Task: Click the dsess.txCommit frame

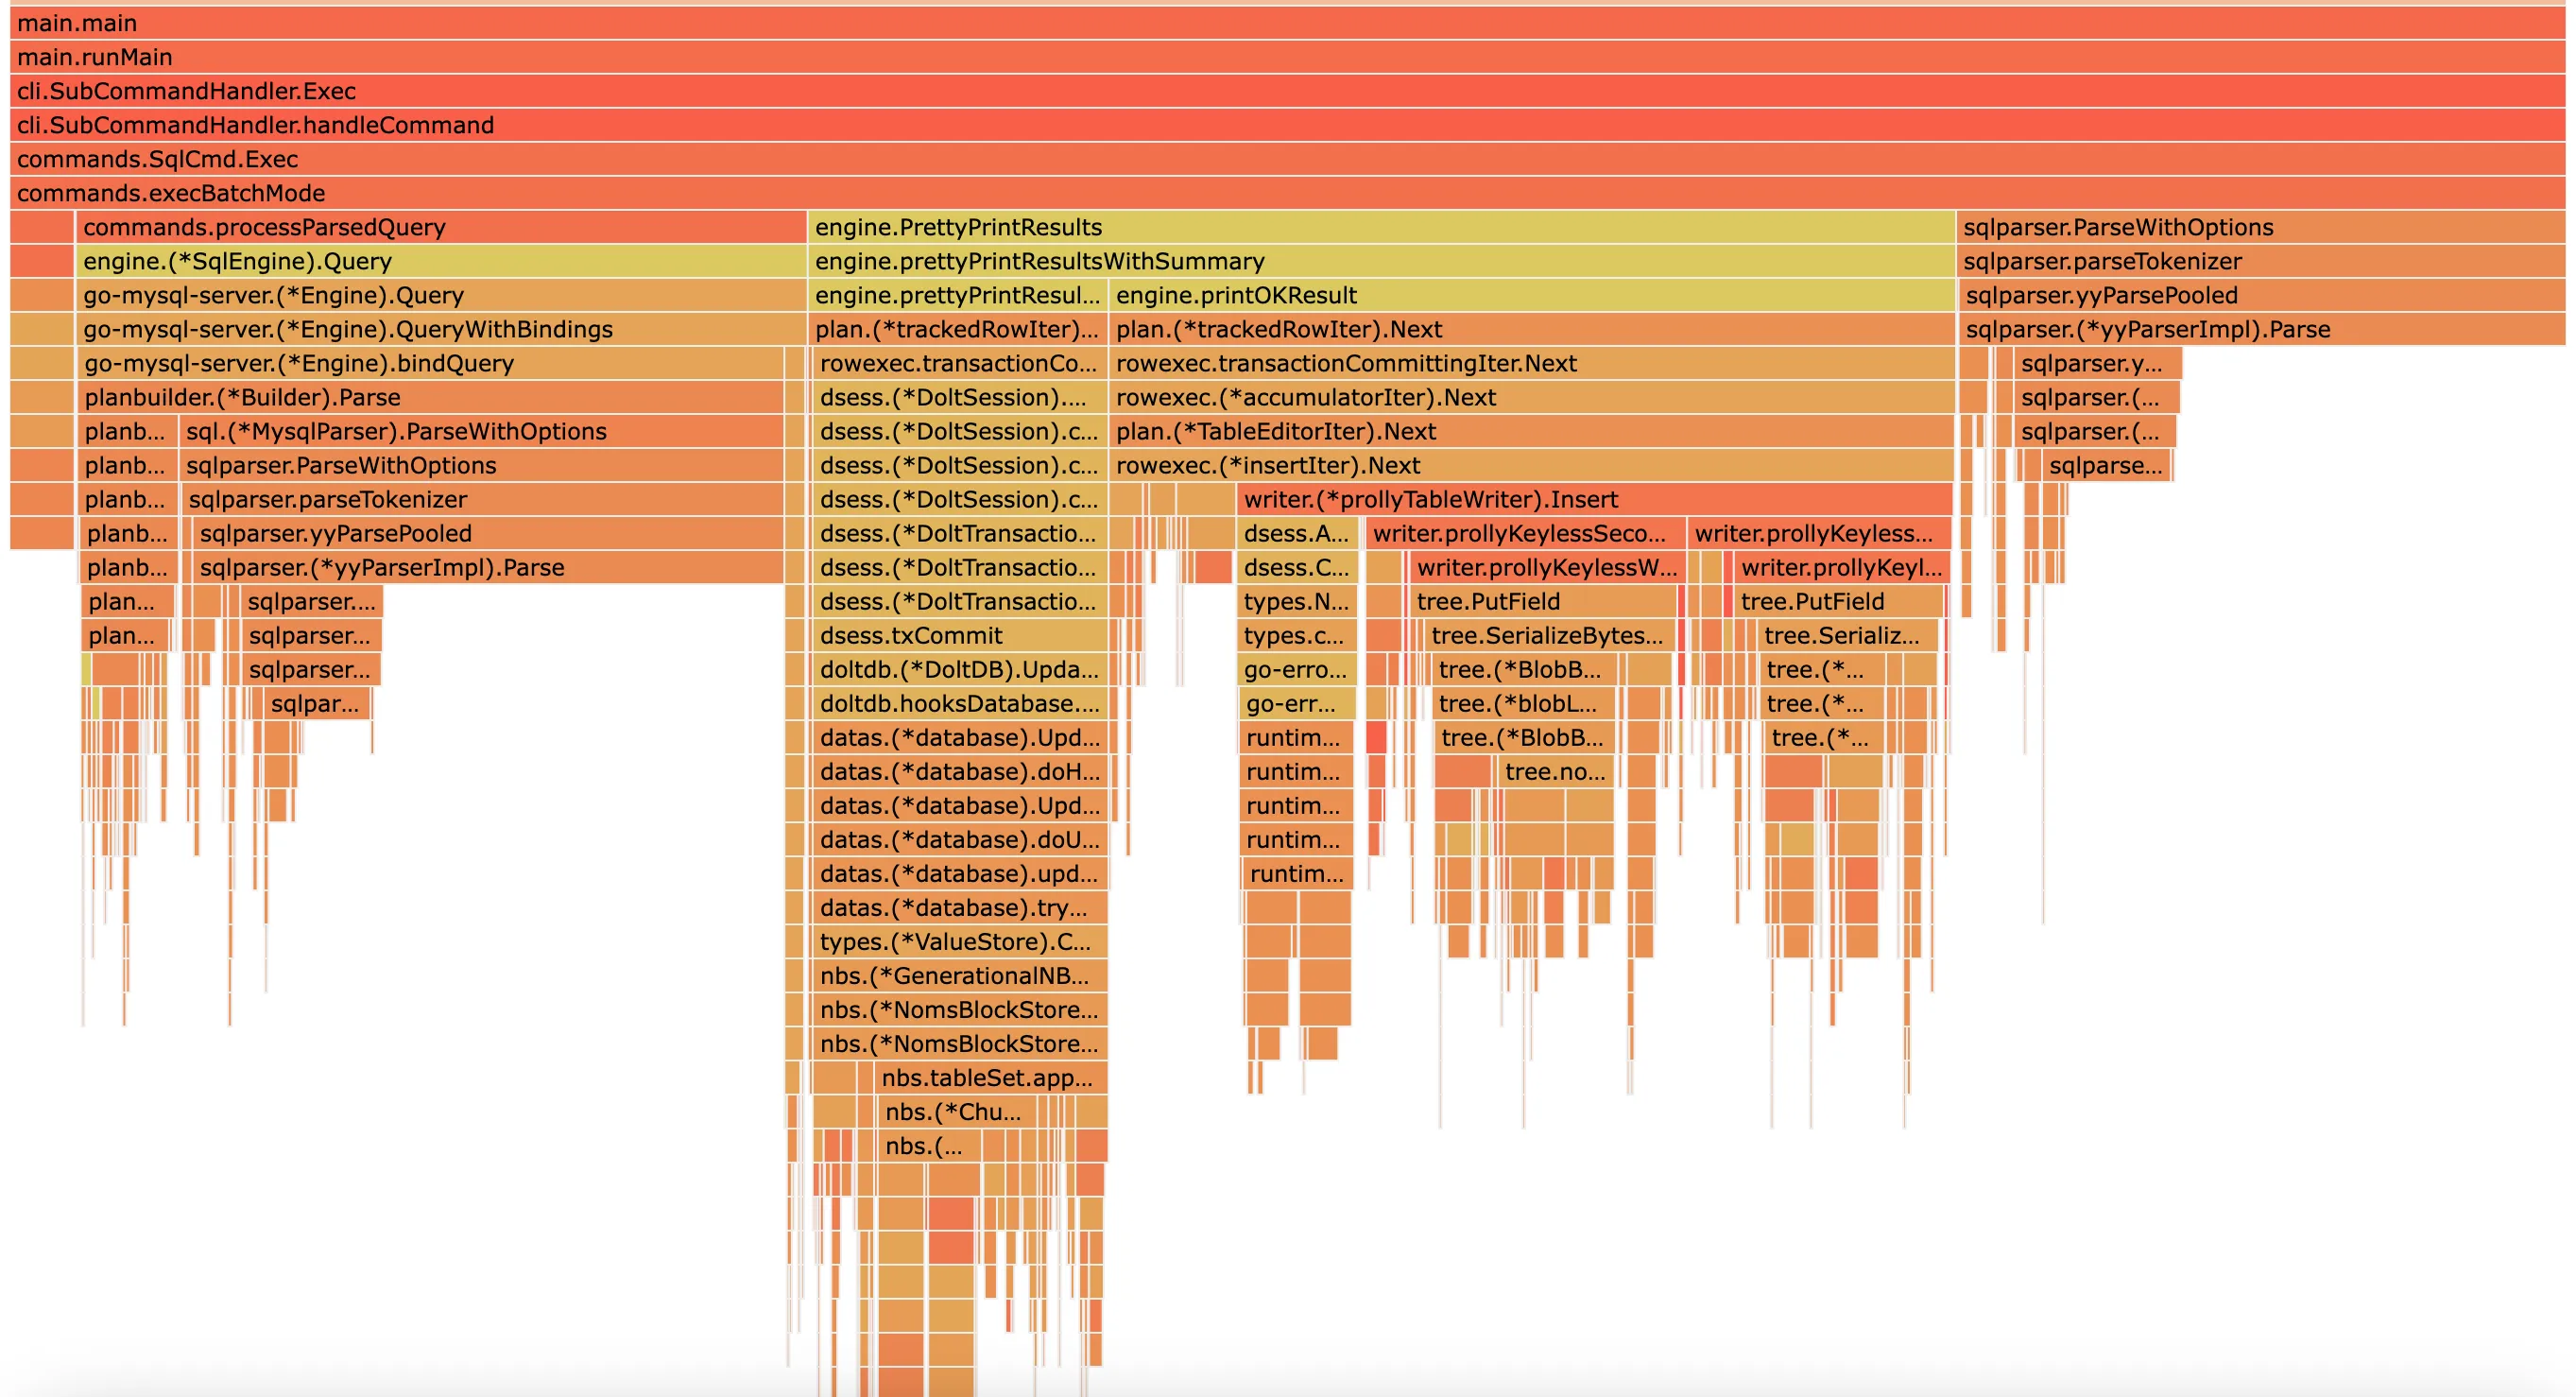Action: click(x=958, y=635)
